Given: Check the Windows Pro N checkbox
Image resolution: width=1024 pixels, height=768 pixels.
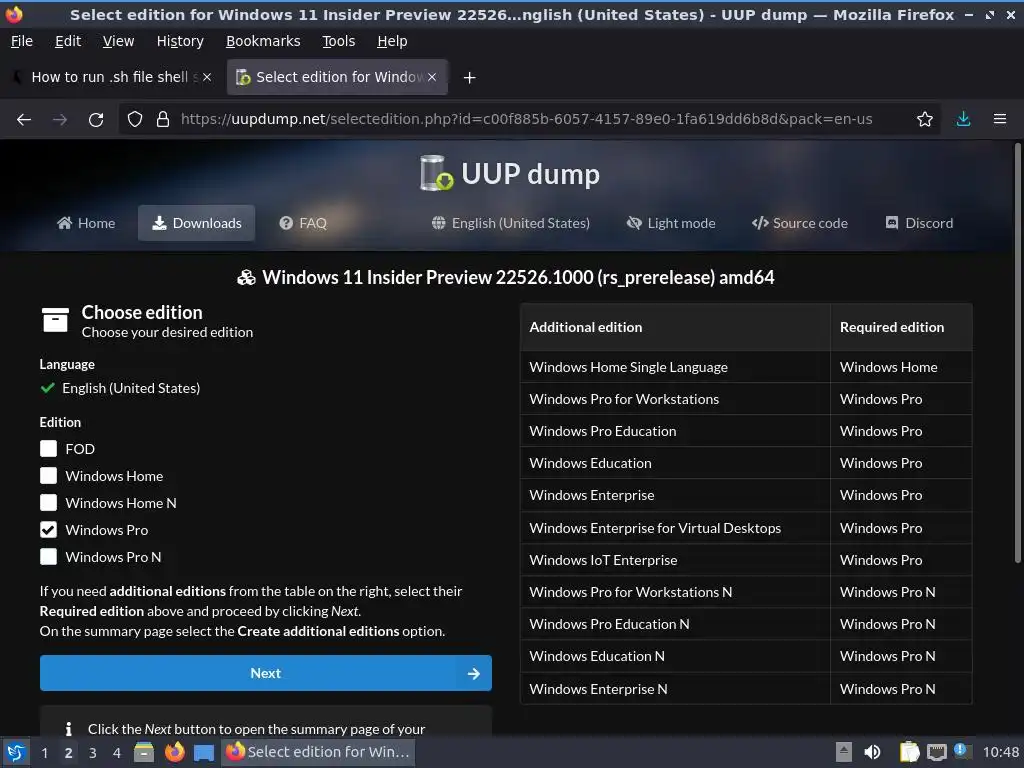Looking at the screenshot, I should pyautogui.click(x=48, y=556).
